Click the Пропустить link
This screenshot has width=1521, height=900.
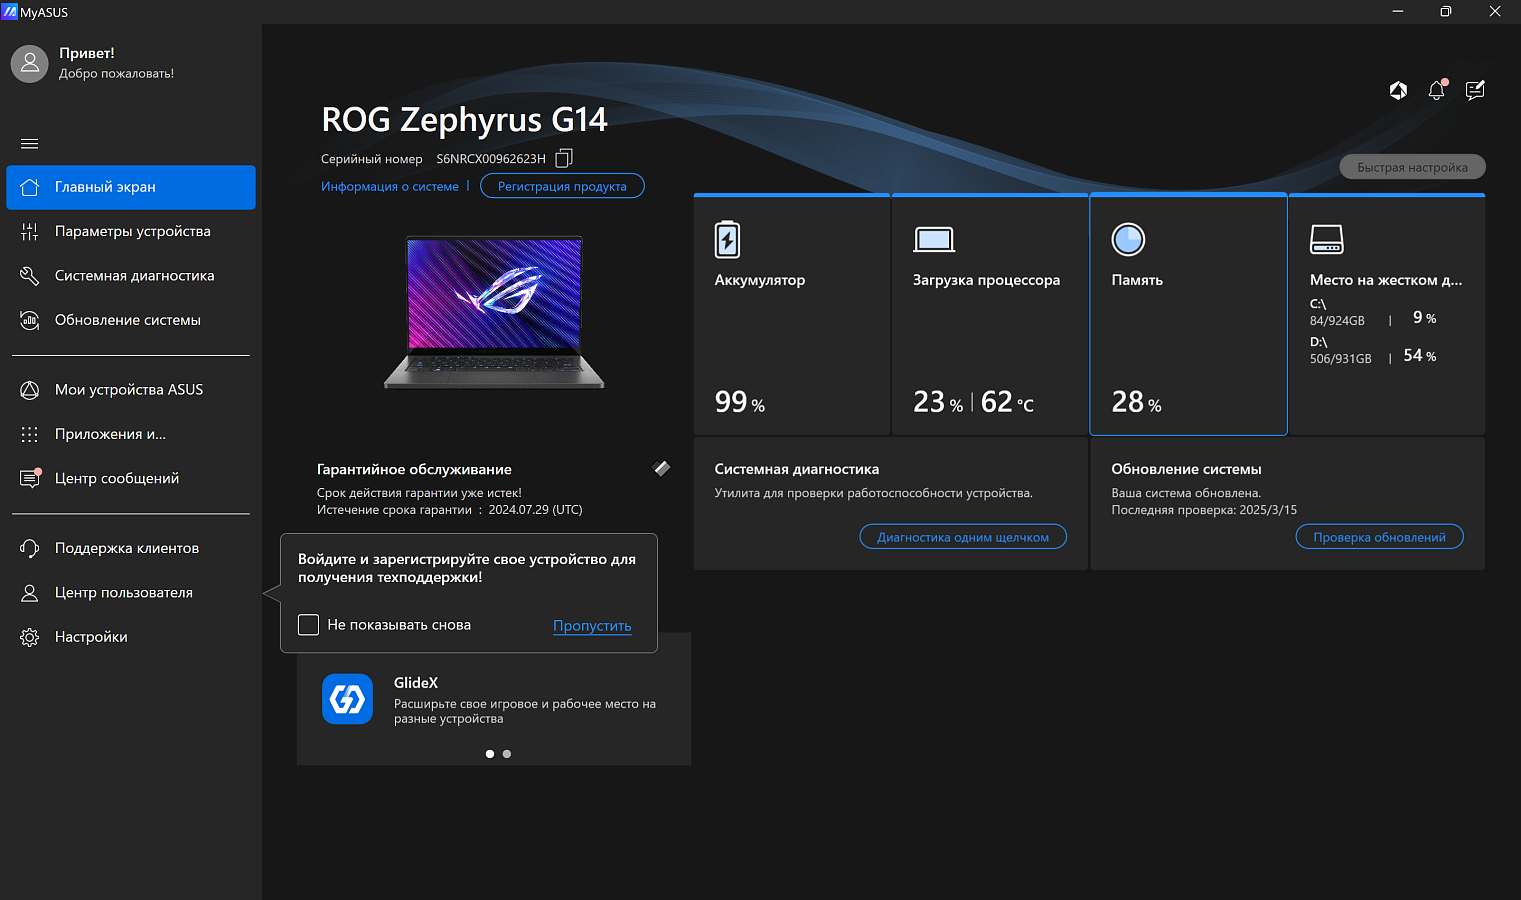pyautogui.click(x=592, y=626)
